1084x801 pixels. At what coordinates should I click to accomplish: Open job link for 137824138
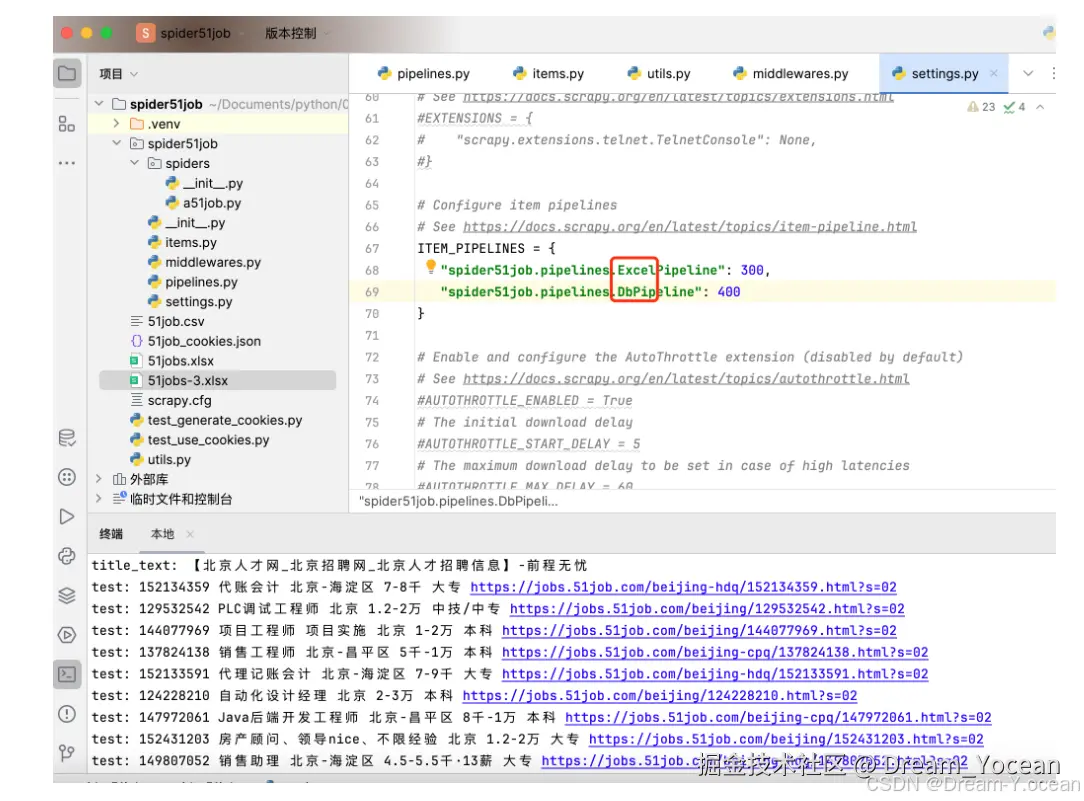(x=715, y=652)
